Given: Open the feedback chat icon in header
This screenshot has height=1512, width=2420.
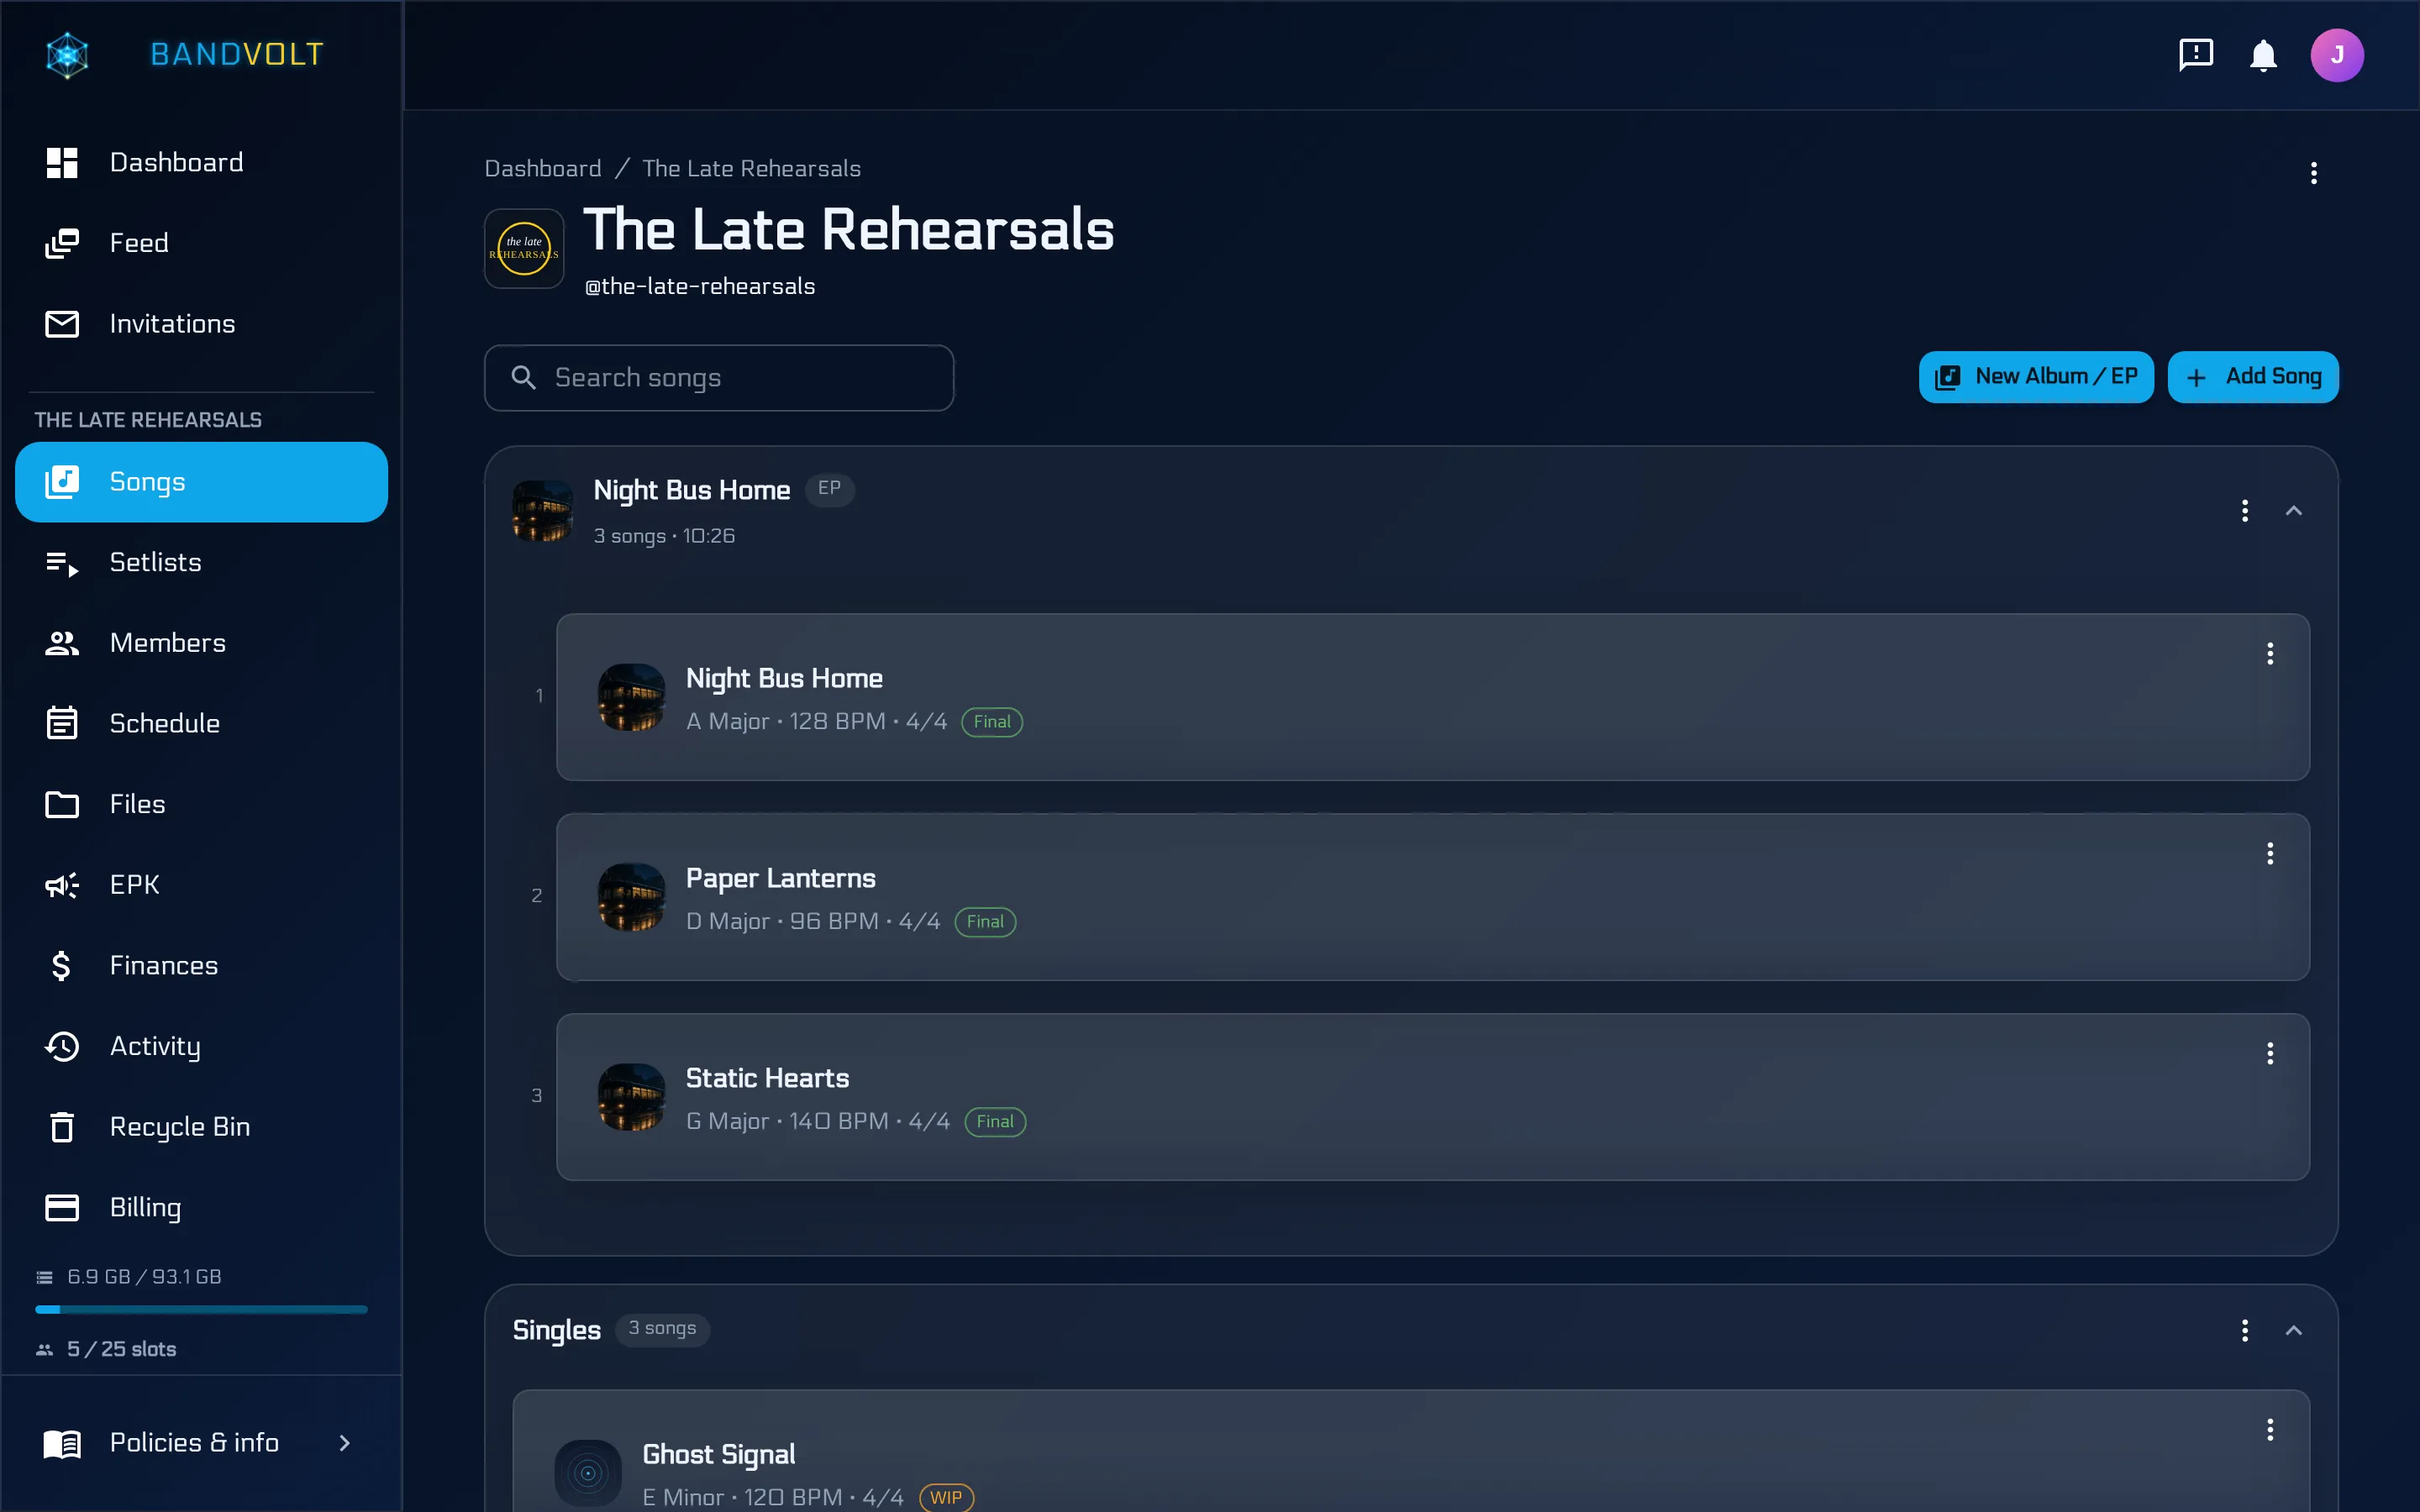Looking at the screenshot, I should (2196, 55).
